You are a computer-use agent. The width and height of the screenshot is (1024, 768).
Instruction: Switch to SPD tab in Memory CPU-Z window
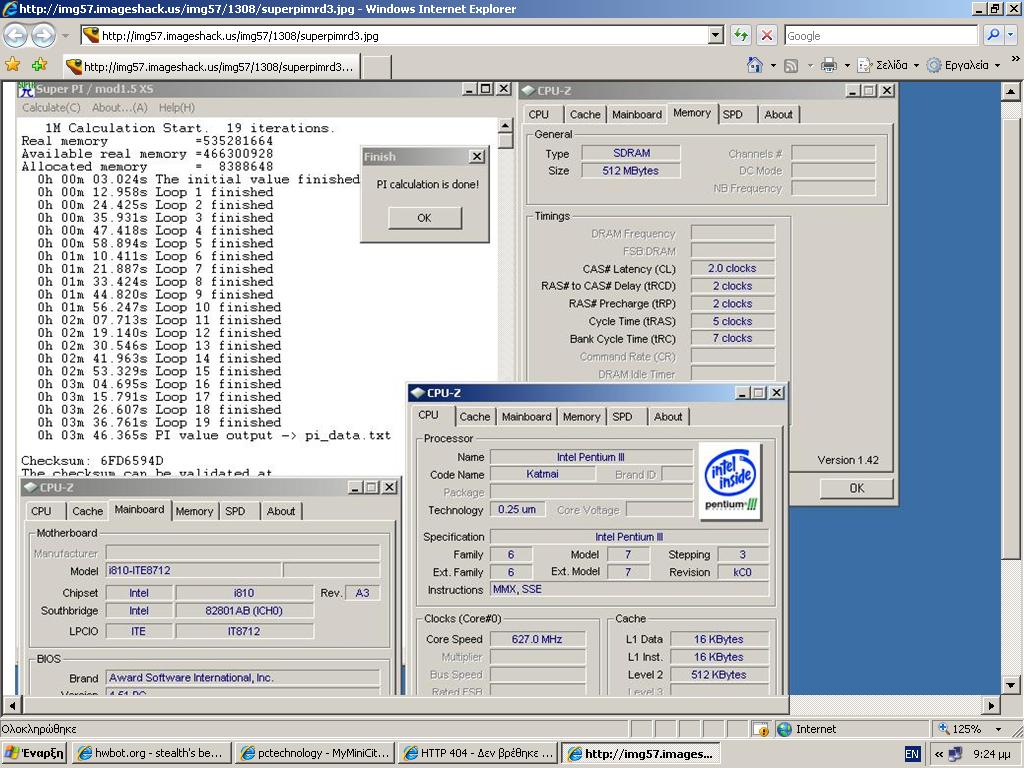point(733,114)
